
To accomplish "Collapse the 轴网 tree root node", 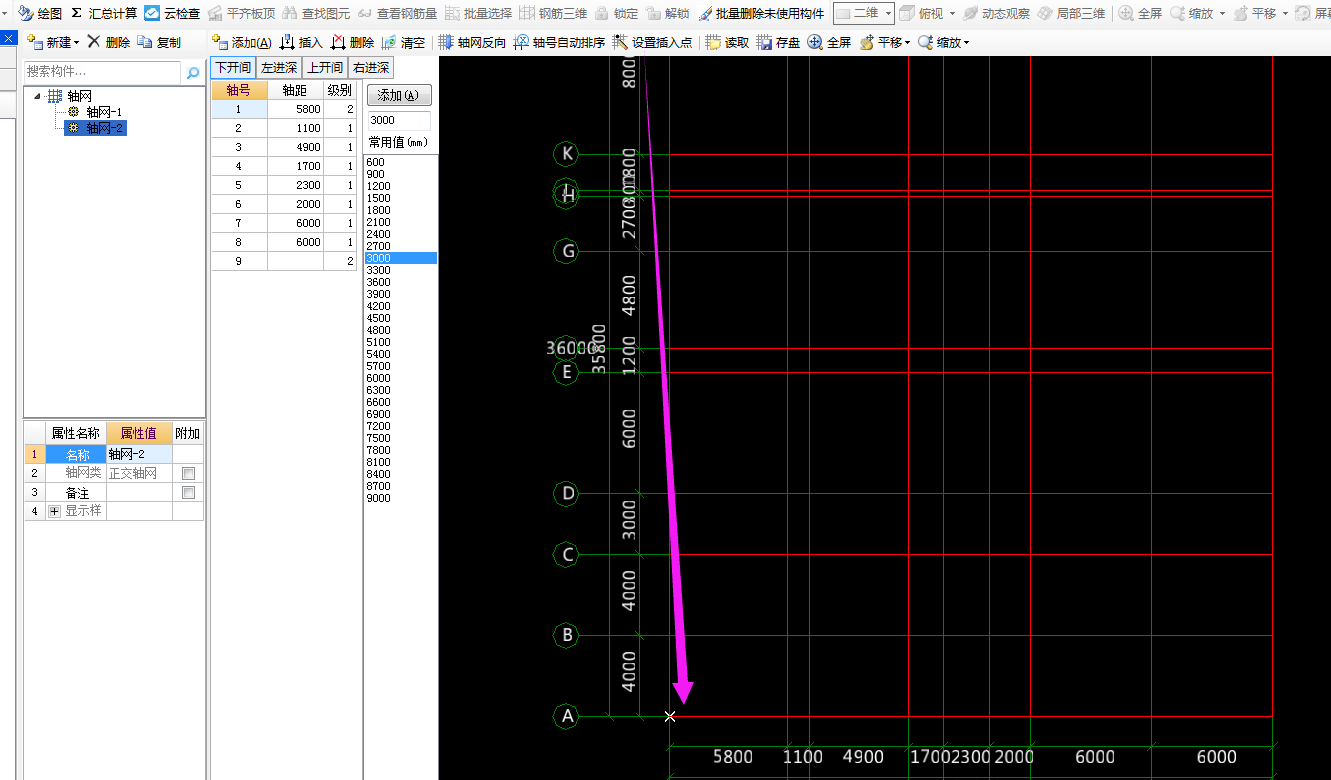I will pos(37,96).
